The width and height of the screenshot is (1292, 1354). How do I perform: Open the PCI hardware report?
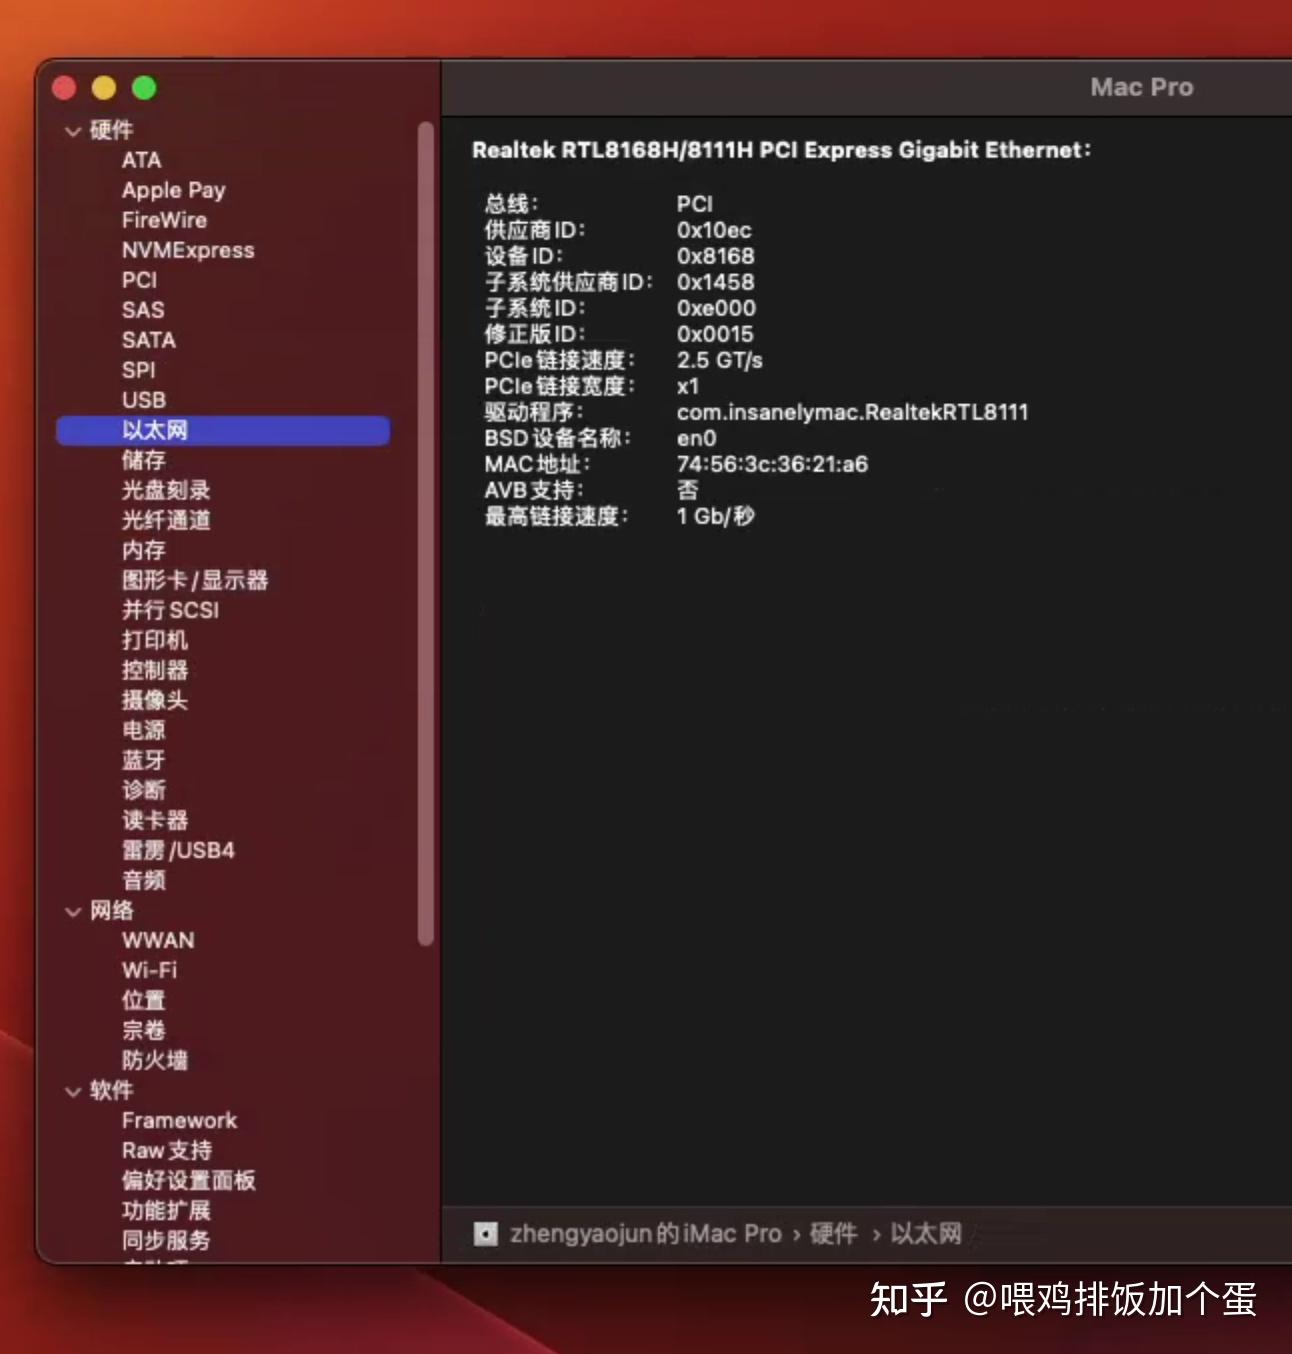pos(139,280)
